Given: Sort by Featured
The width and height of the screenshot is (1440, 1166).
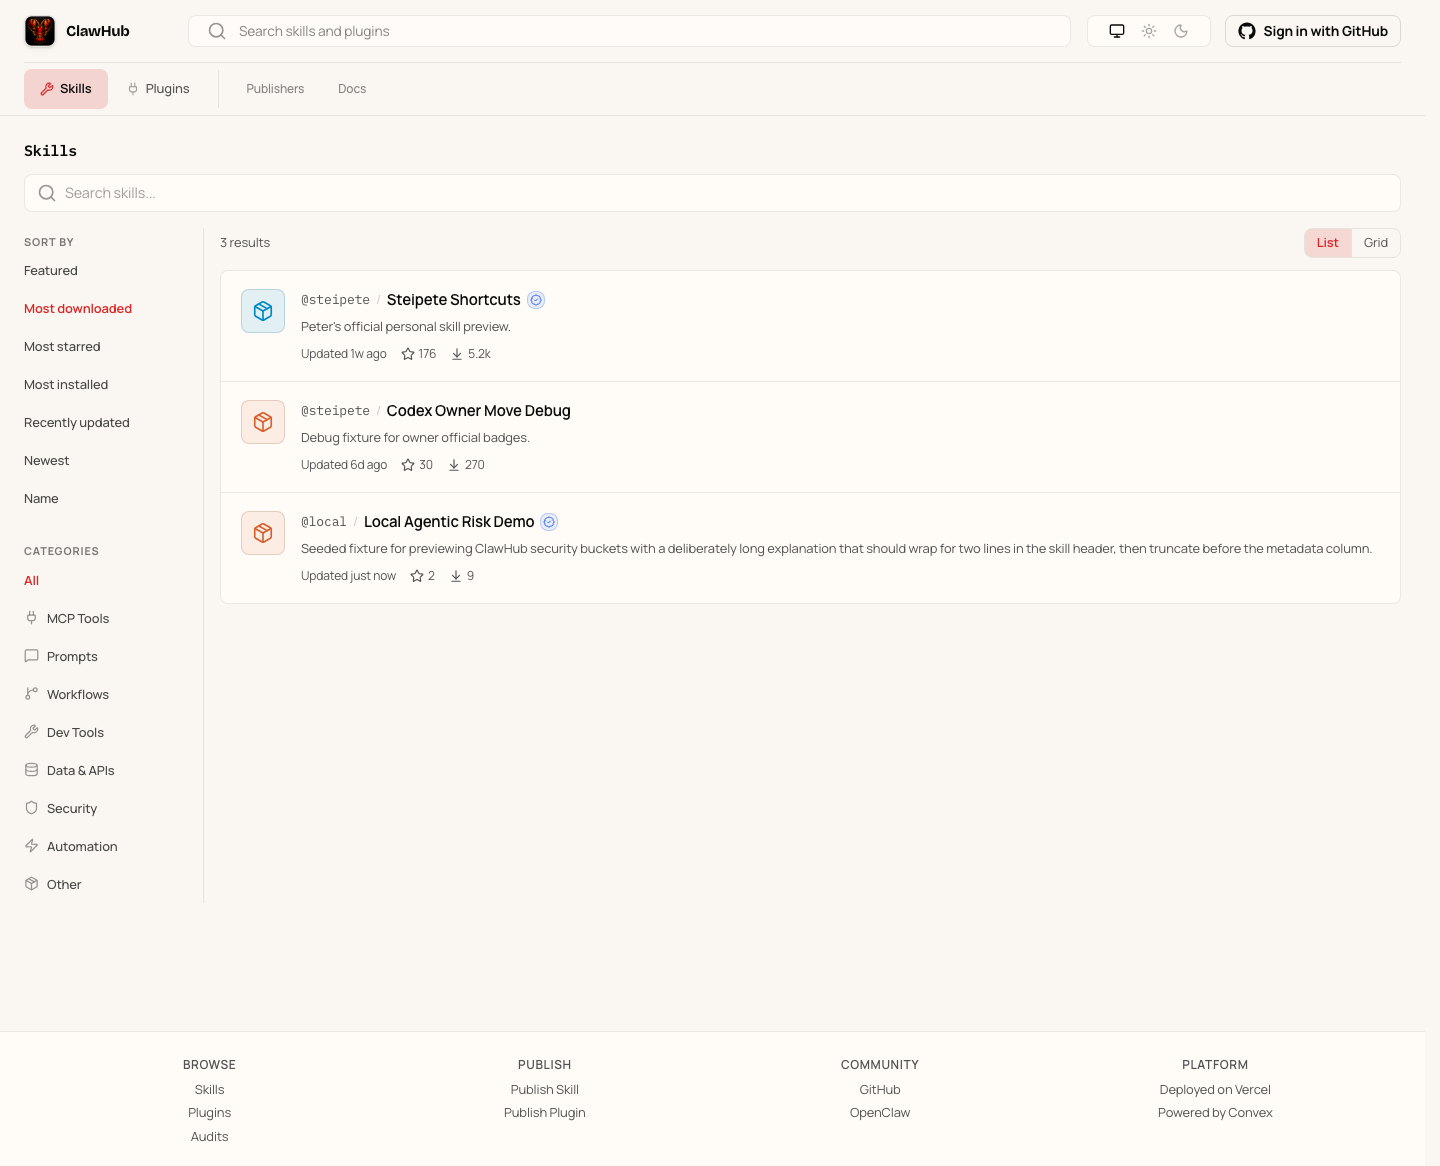Looking at the screenshot, I should (x=51, y=271).
